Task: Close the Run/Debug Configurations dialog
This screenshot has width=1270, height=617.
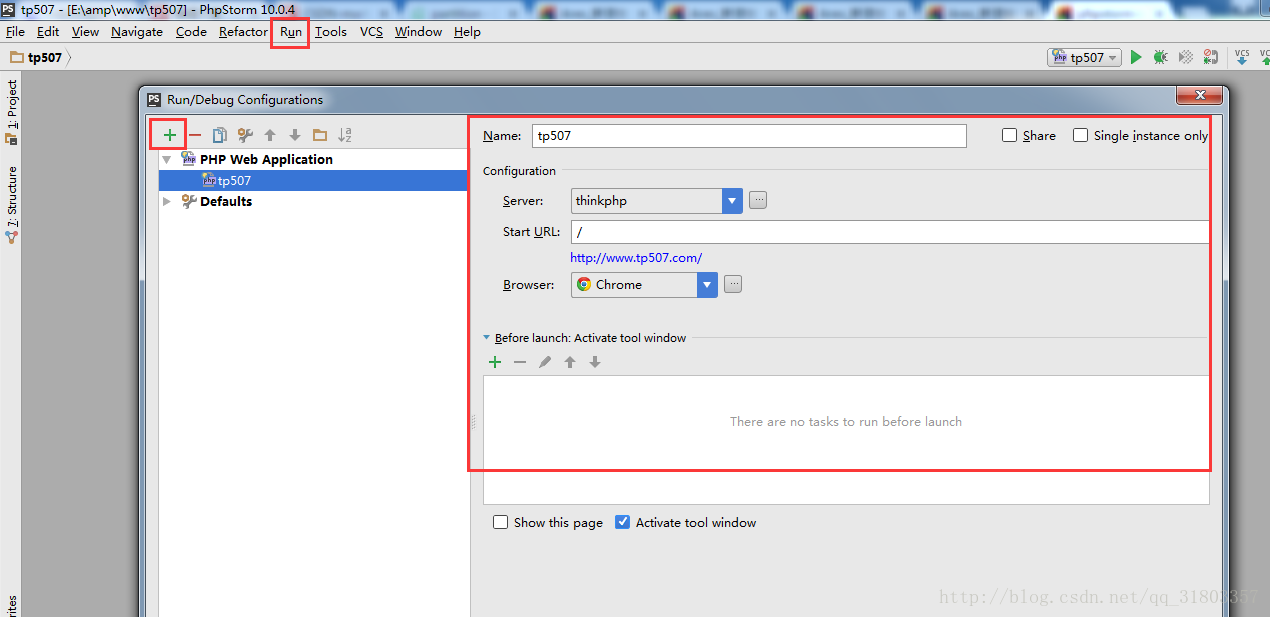Action: pyautogui.click(x=1199, y=96)
